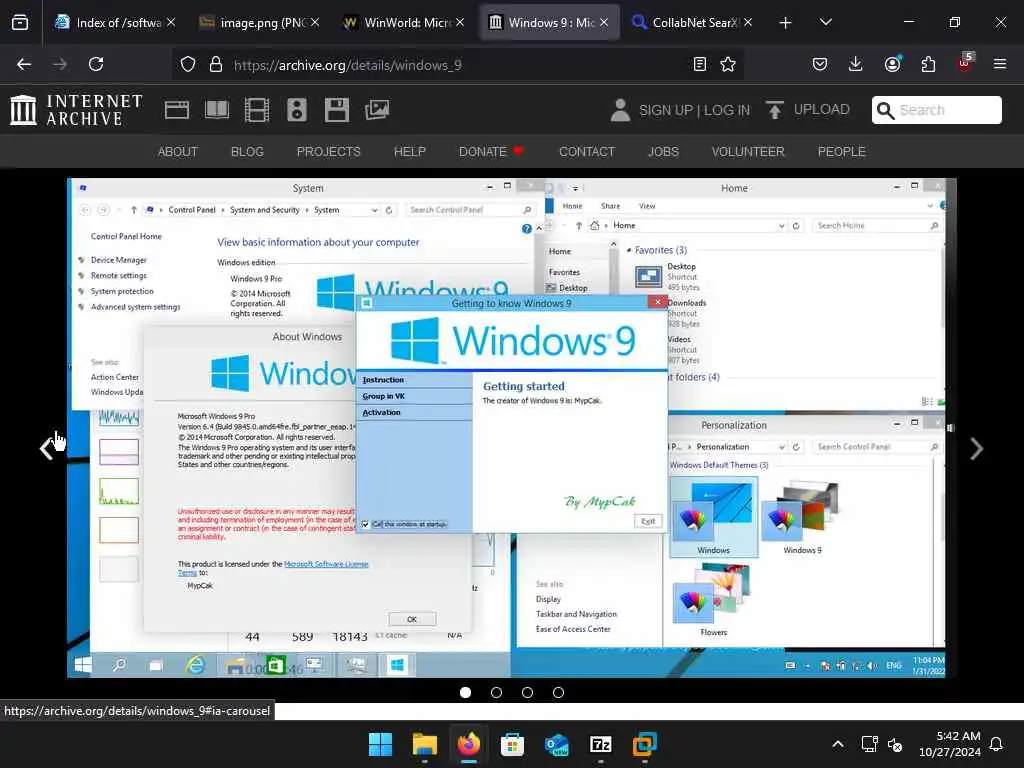Viewport: 1024px width, 768px height.
Task: Bookmark this page with the star icon
Action: [x=728, y=64]
